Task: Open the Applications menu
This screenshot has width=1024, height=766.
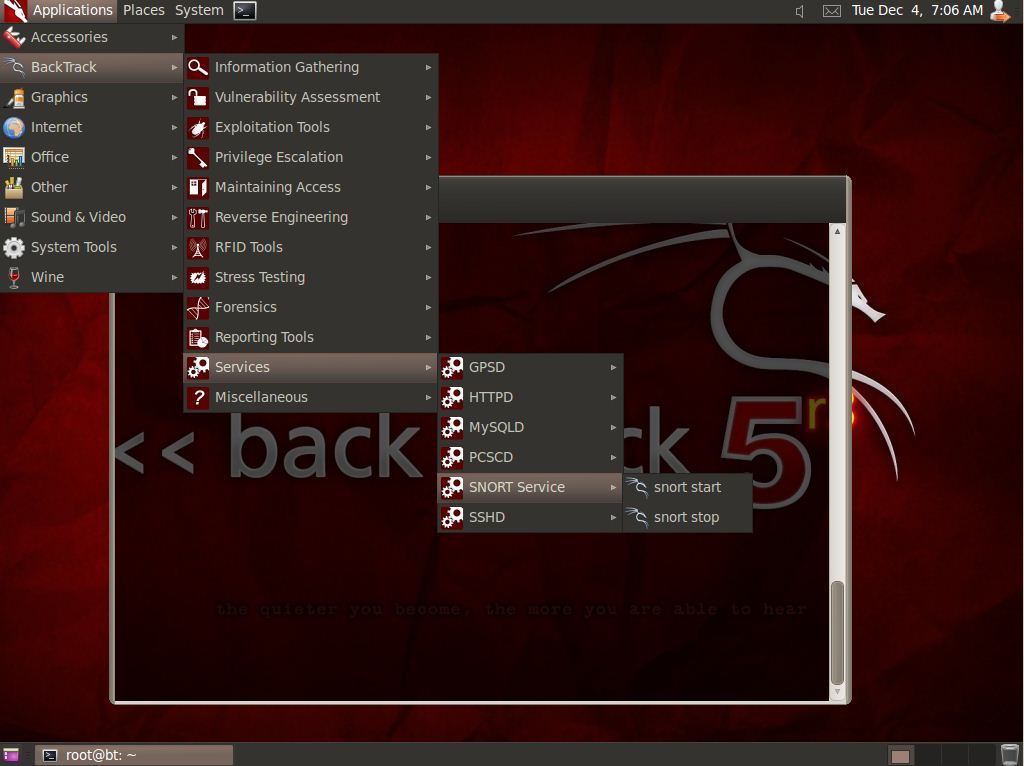Action: [59, 10]
